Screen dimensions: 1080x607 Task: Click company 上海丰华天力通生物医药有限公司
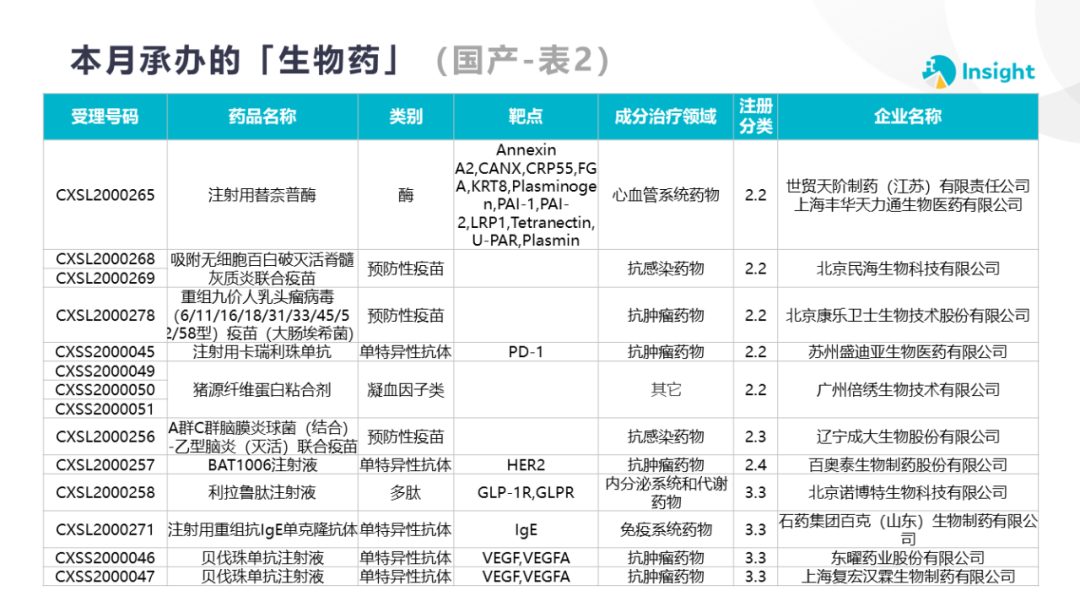(908, 205)
